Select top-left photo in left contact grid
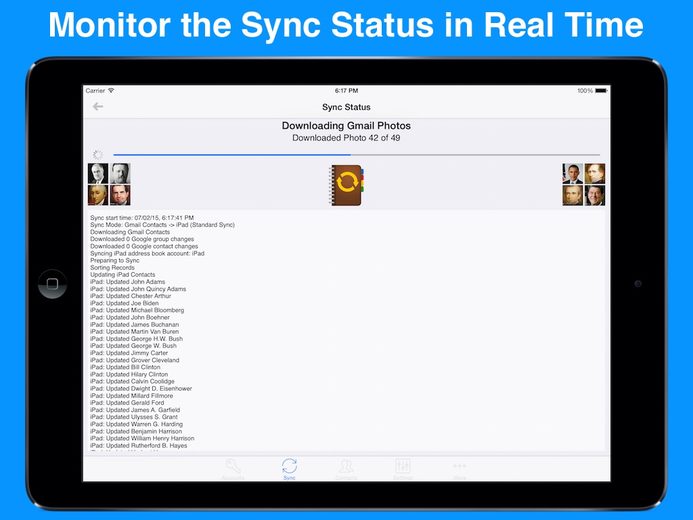693x520 pixels. [x=98, y=173]
